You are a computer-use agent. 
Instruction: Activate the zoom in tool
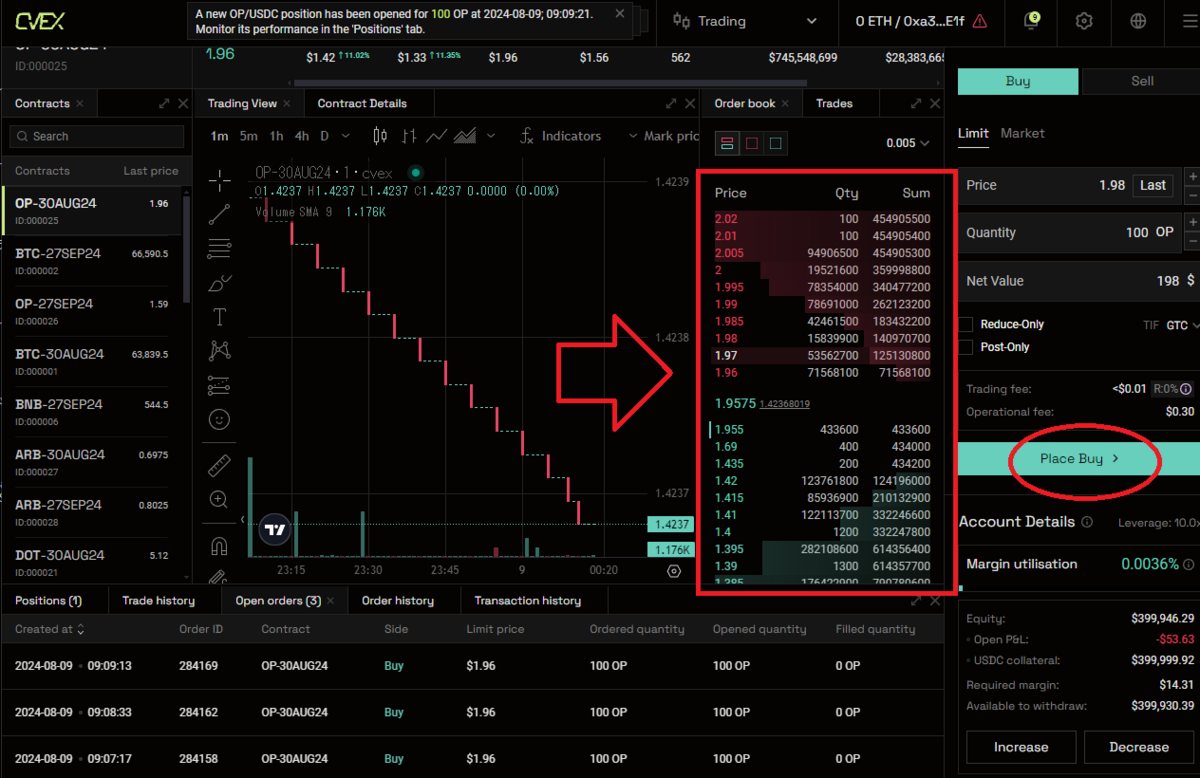[219, 499]
